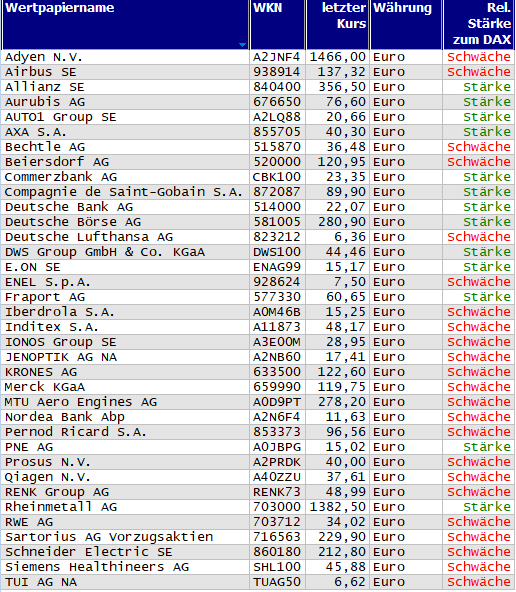
Task: Click Deutsche Bank AG name
Action: (69, 207)
